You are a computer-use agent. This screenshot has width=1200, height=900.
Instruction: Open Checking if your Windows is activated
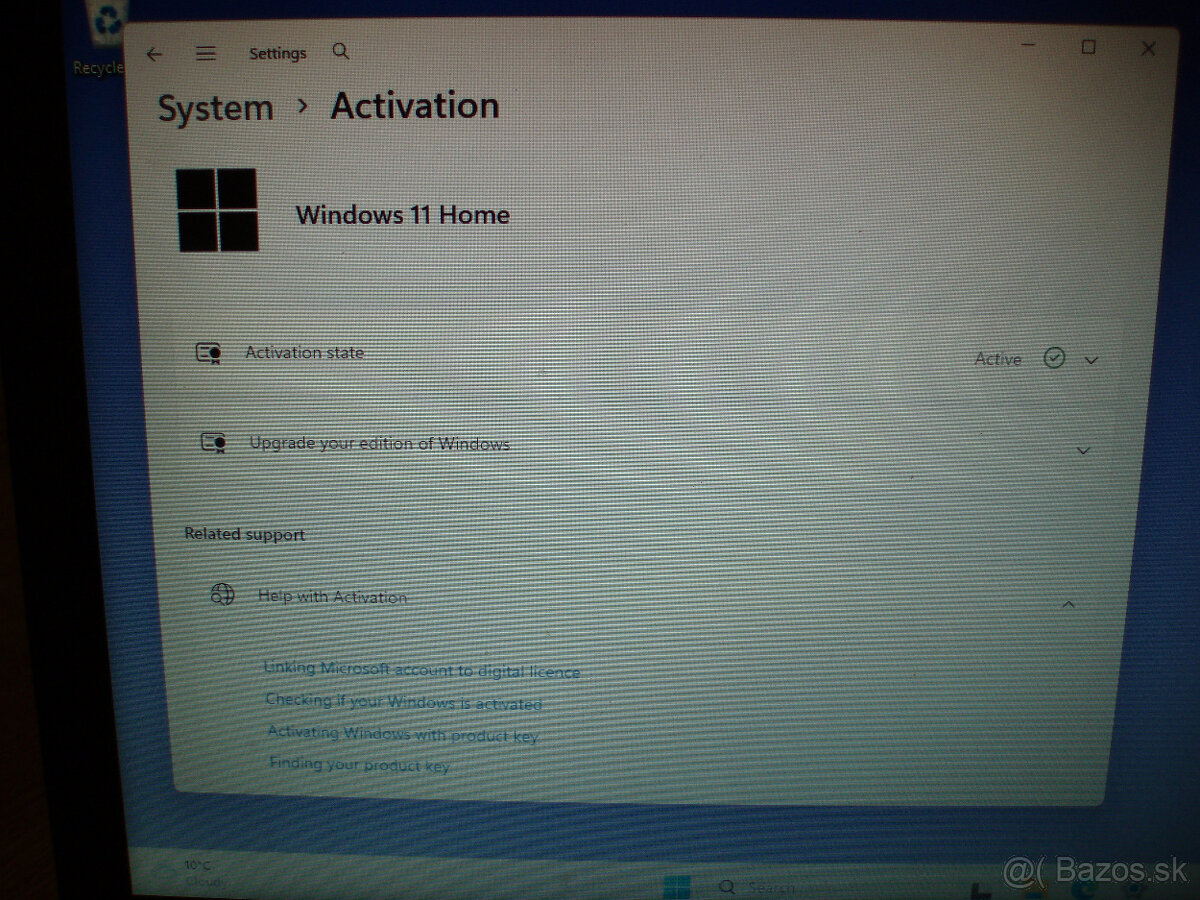(x=404, y=702)
